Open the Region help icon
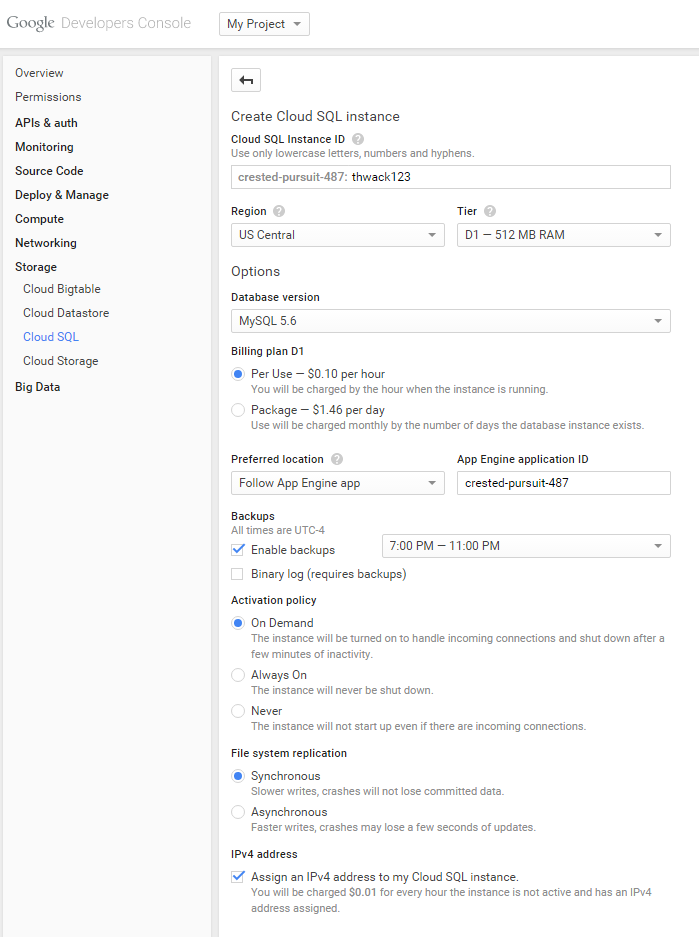699x937 pixels. (x=279, y=211)
